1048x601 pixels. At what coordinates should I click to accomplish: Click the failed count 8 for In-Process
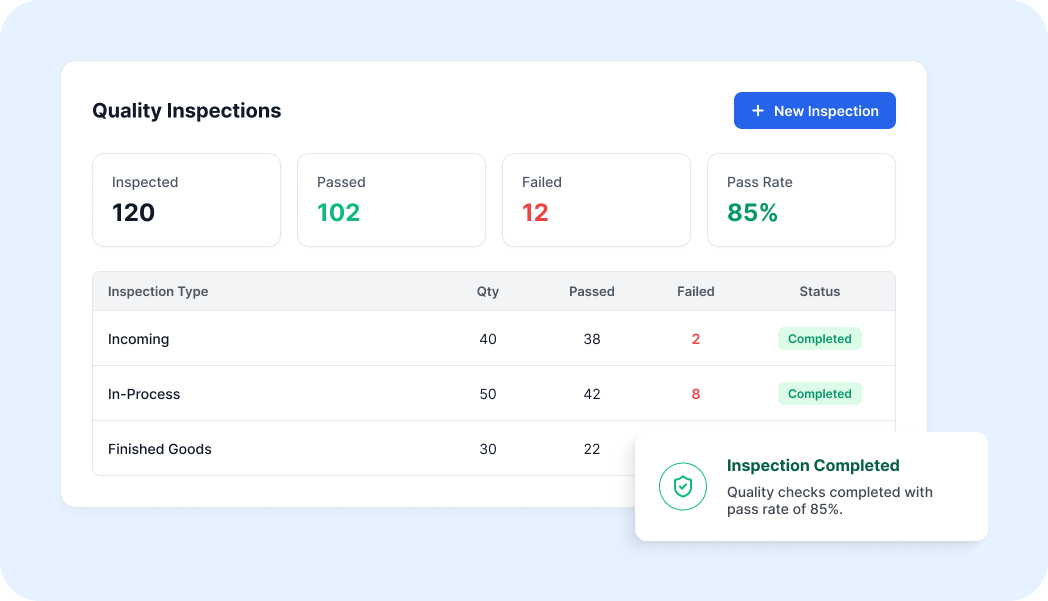[696, 394]
